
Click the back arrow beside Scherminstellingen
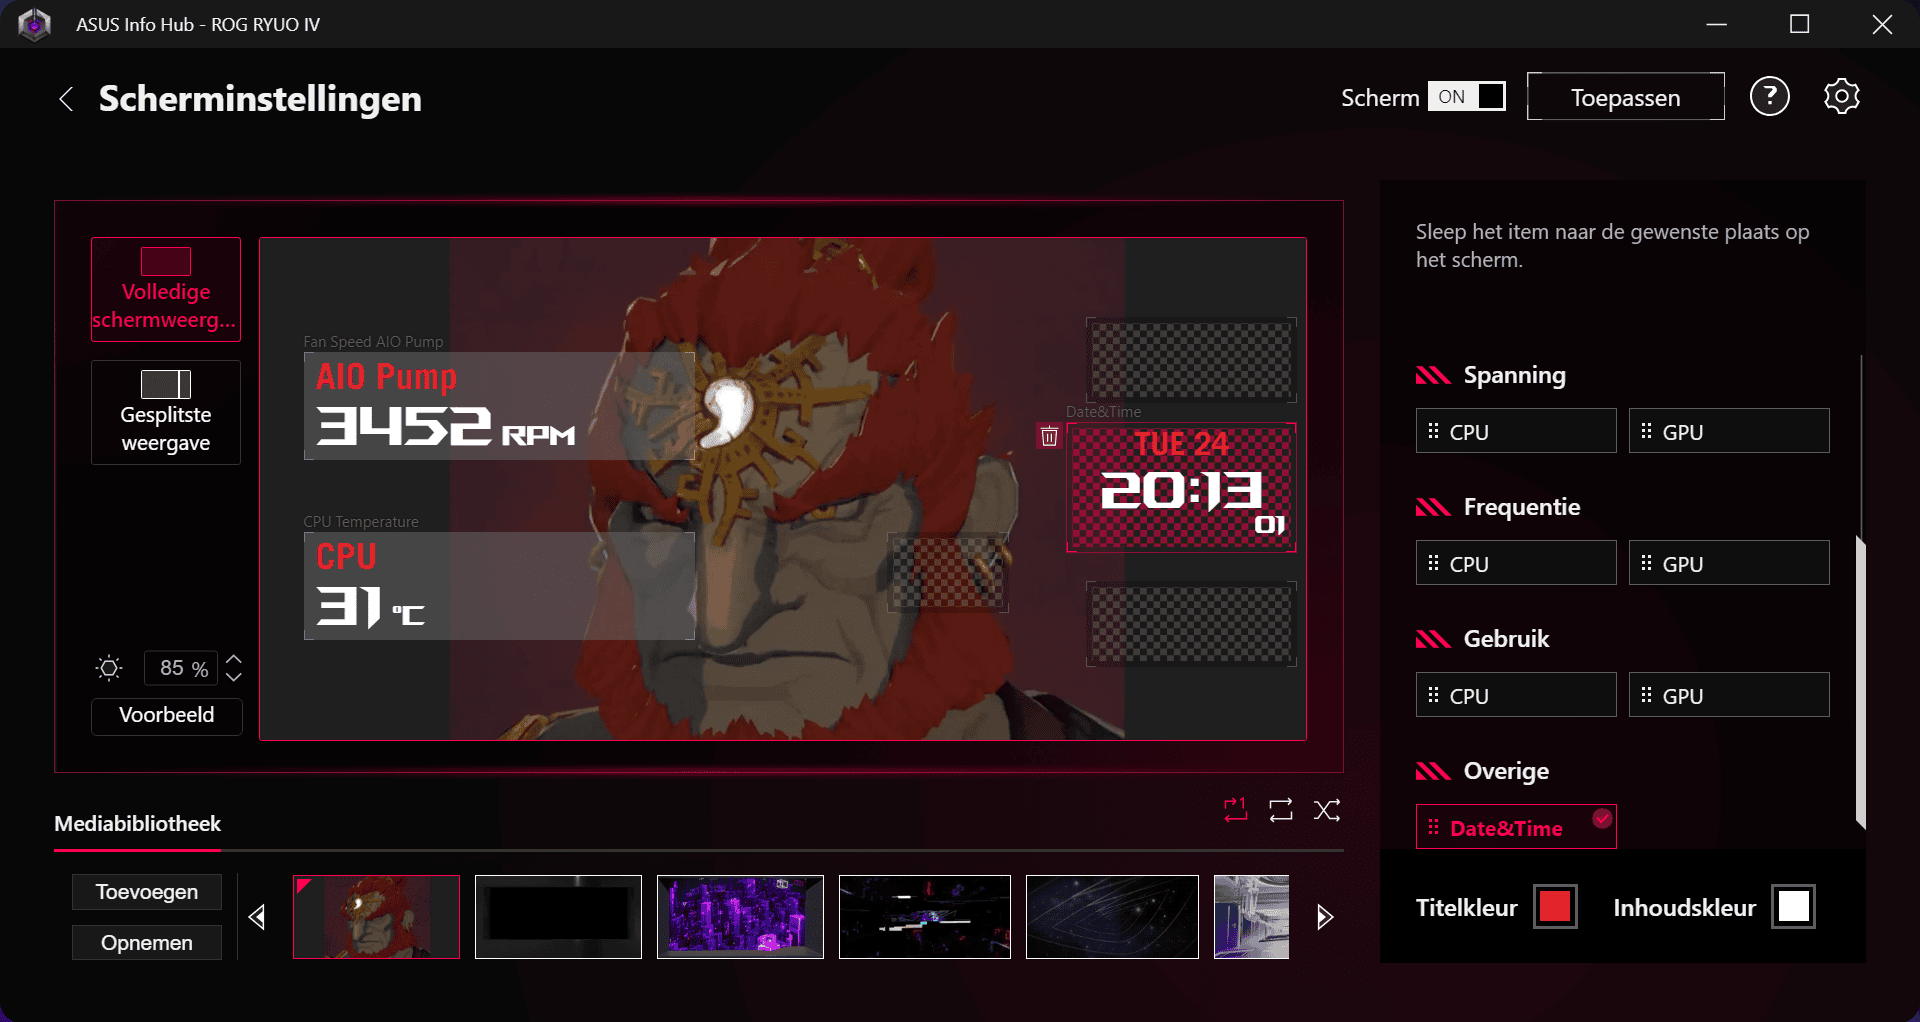[x=66, y=99]
